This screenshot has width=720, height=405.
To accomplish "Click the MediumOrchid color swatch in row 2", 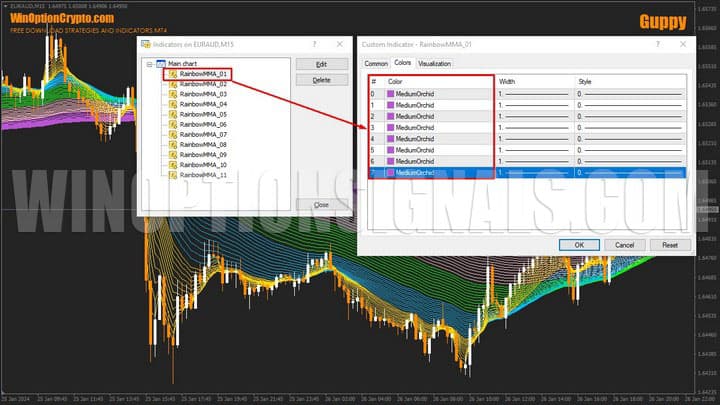I will tap(391, 116).
